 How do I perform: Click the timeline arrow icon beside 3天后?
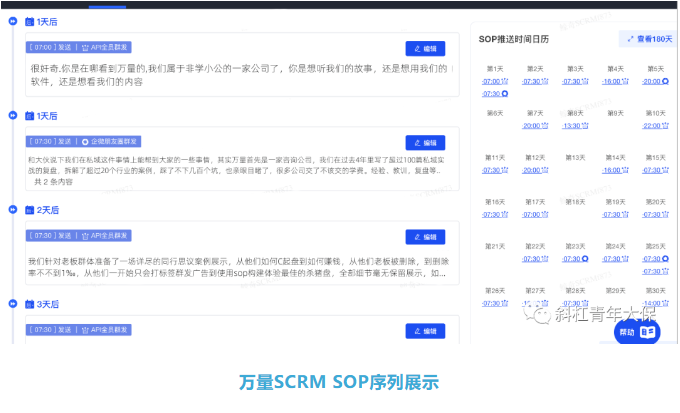coord(13,304)
